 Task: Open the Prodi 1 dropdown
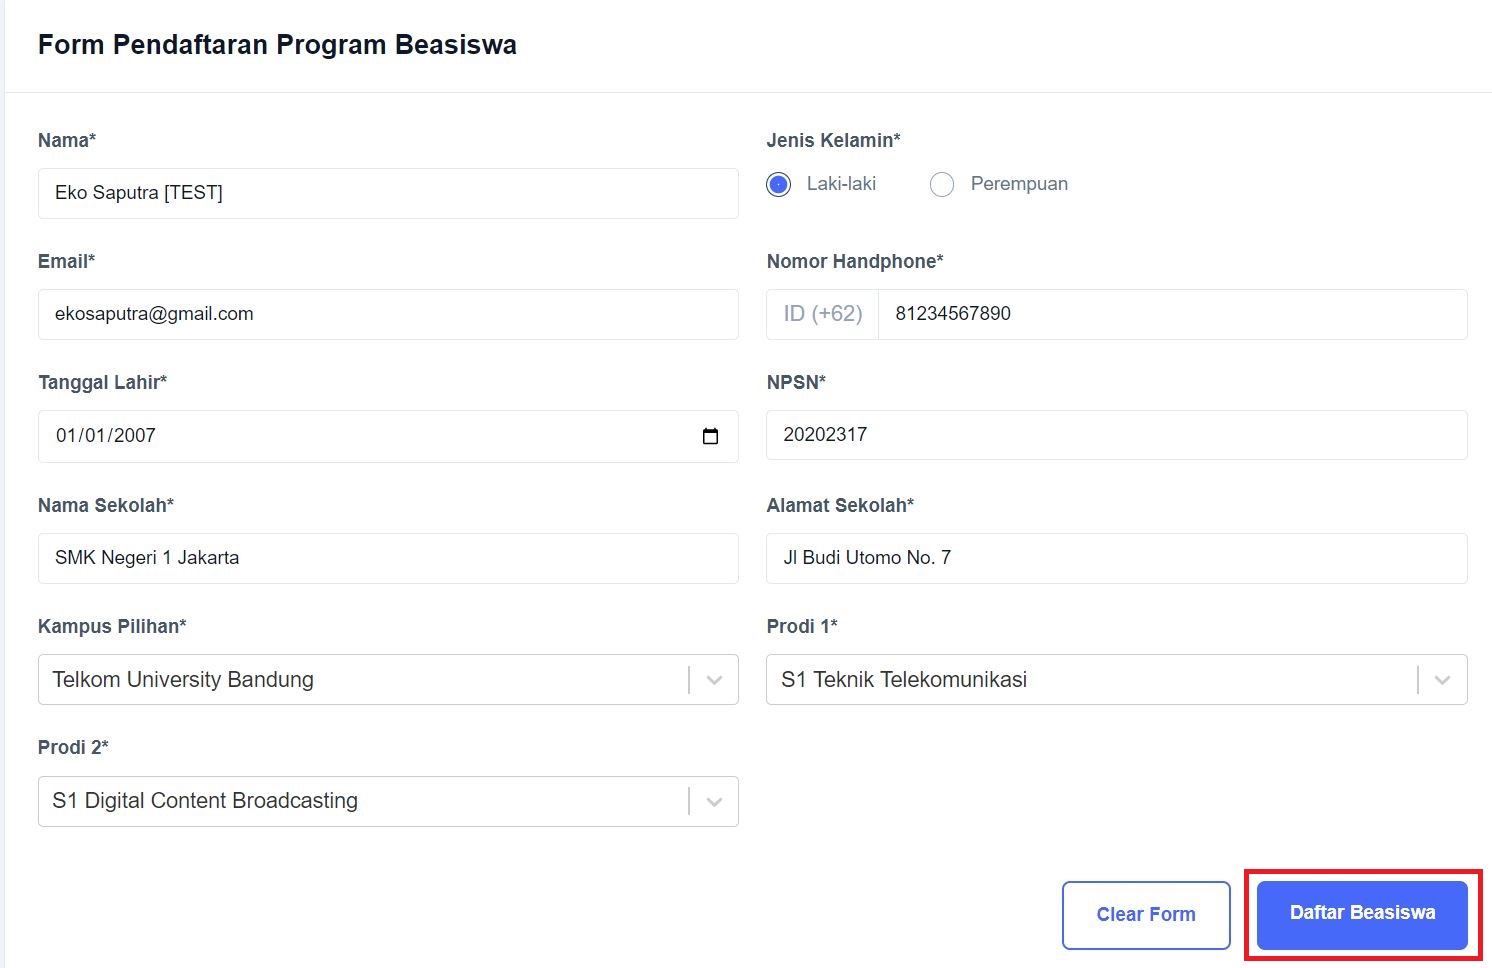click(x=1441, y=679)
